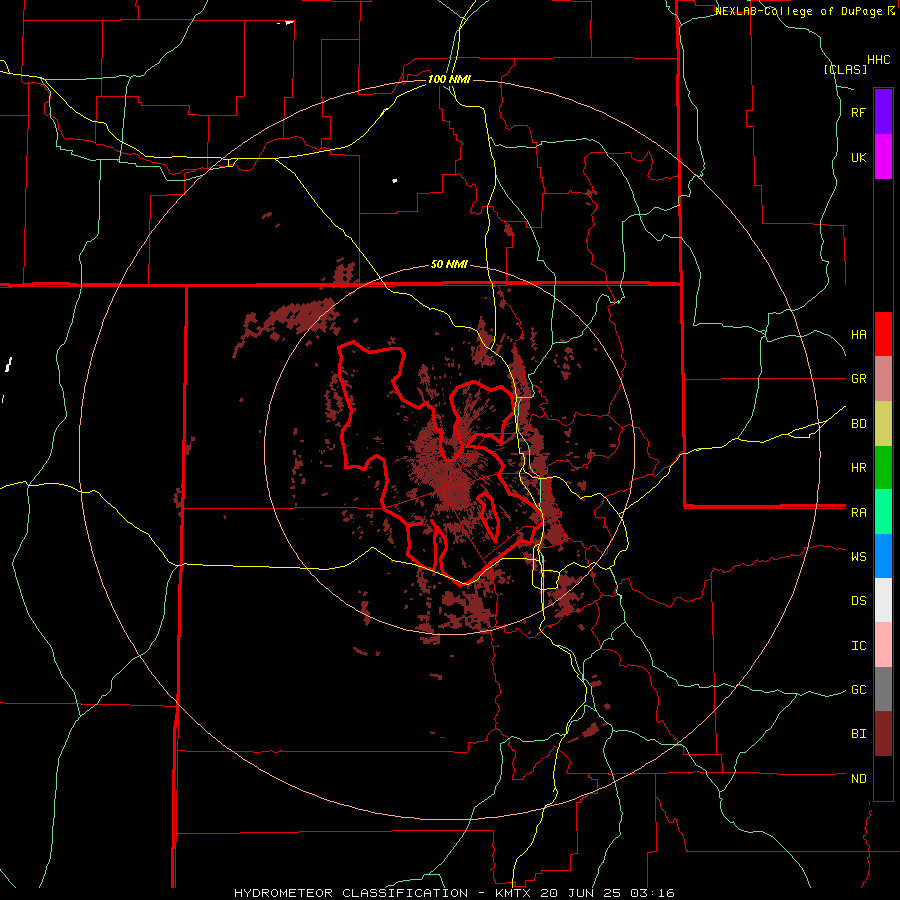Click the IC legend label
Viewport: 900px width, 900px height.
pyautogui.click(x=859, y=646)
